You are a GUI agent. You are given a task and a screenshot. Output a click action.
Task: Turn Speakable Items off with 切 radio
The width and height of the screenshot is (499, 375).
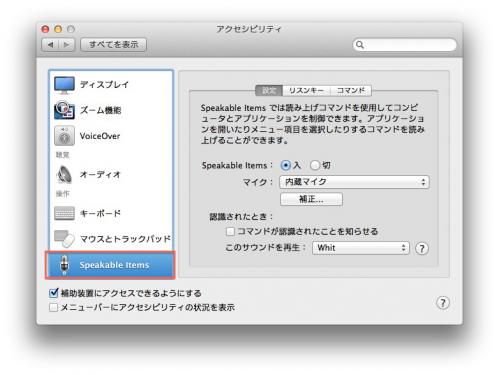click(x=315, y=165)
